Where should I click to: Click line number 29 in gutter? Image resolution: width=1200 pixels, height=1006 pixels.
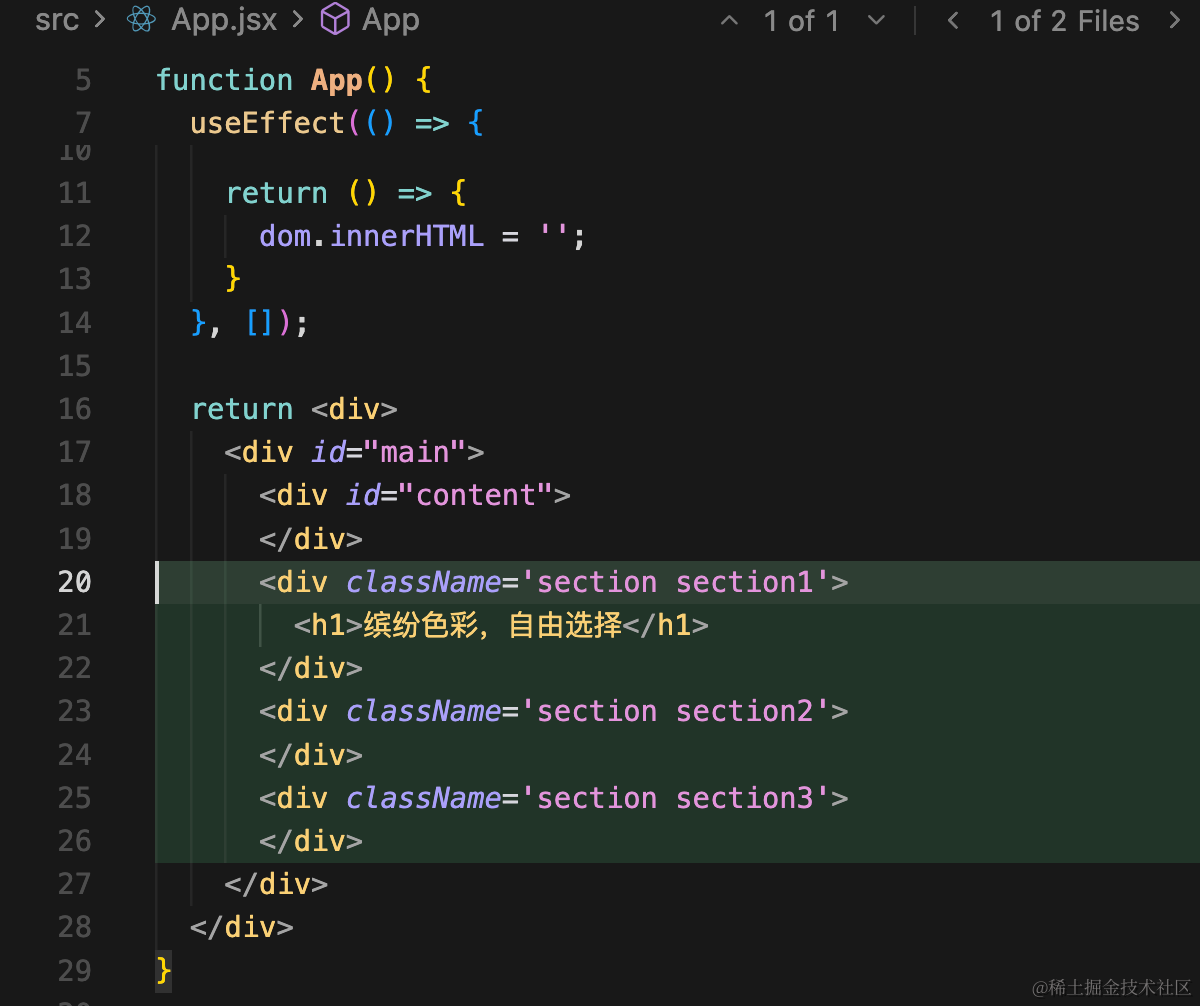74,971
